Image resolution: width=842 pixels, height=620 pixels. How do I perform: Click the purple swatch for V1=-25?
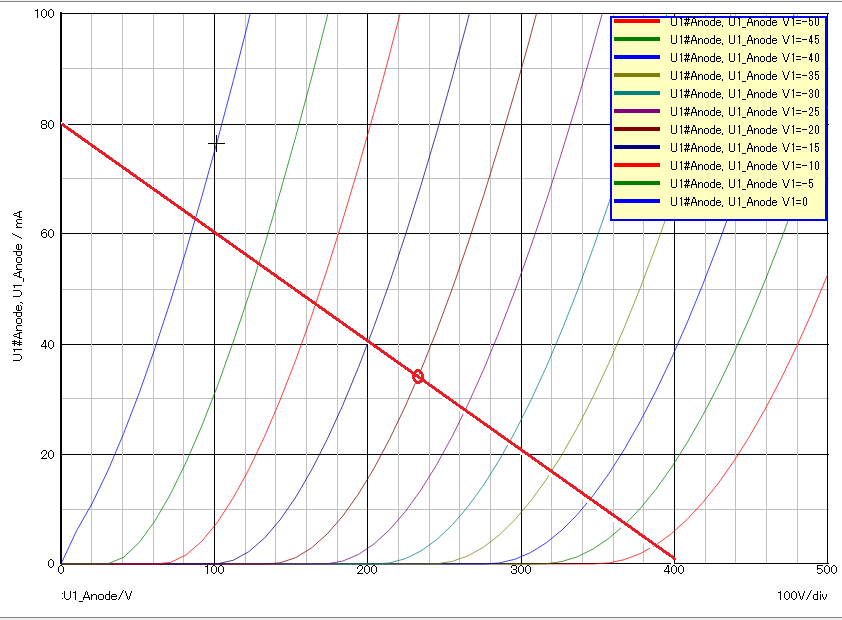(637, 111)
